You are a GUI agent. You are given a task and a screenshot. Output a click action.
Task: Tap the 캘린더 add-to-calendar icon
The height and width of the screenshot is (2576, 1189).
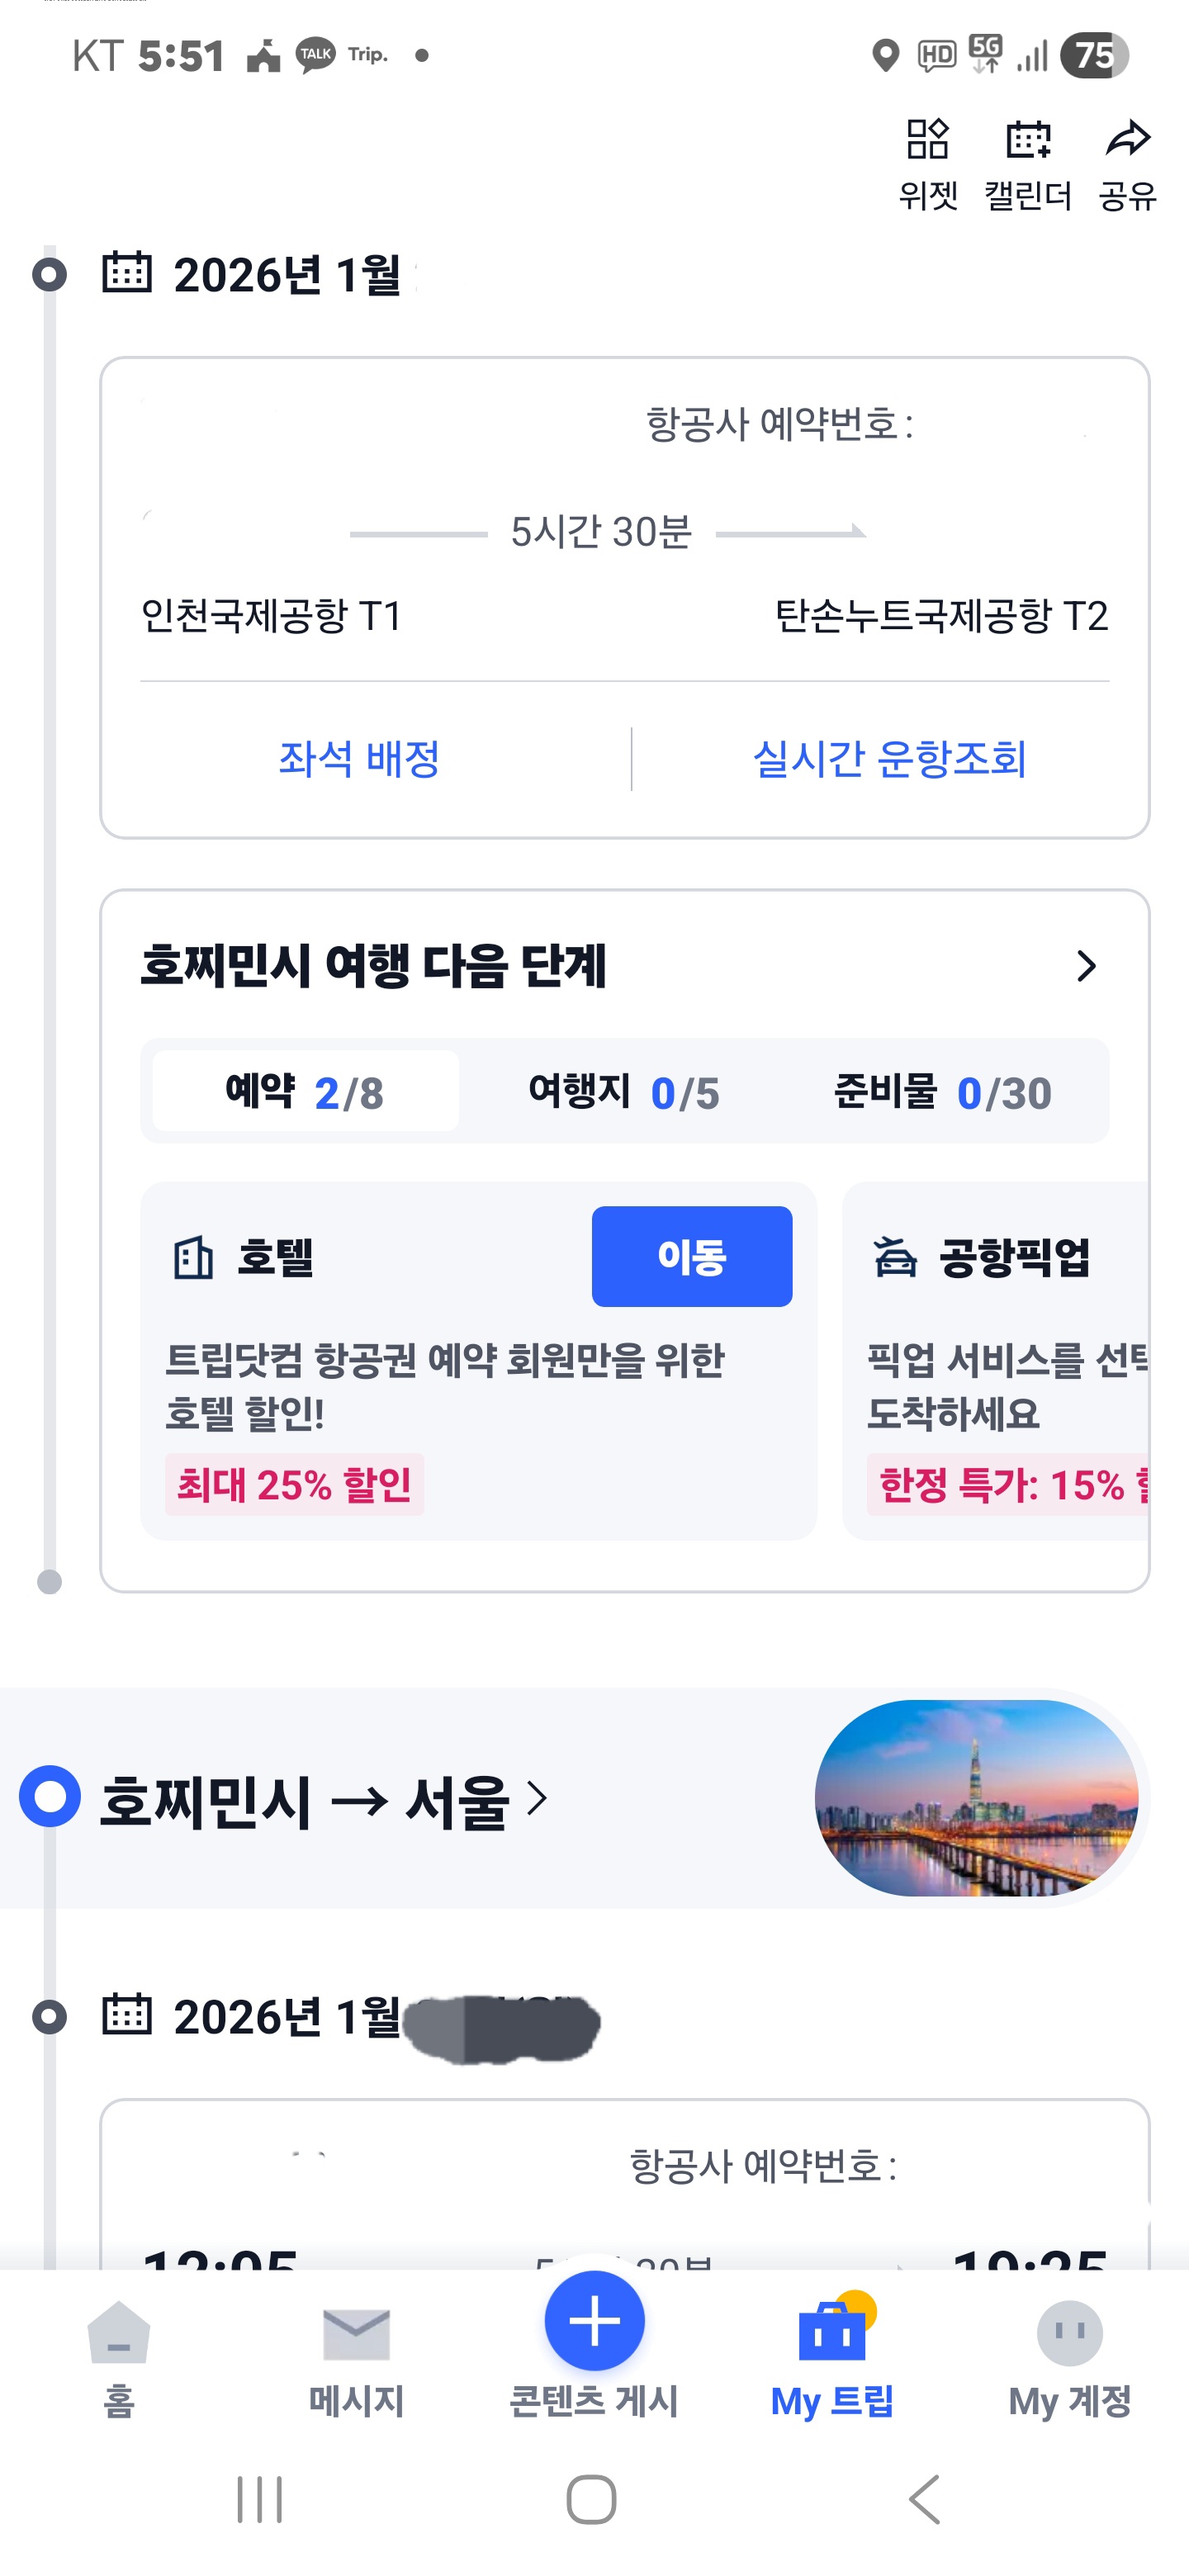tap(1028, 140)
